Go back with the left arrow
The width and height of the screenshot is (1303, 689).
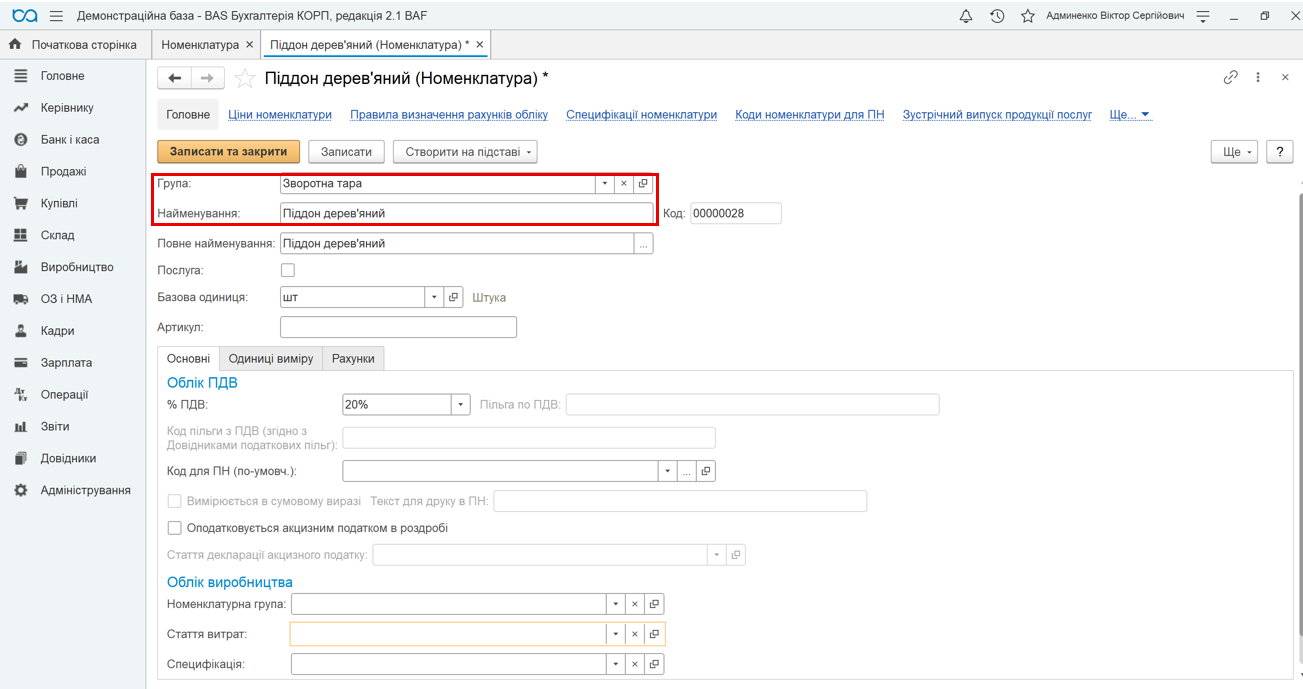175,78
